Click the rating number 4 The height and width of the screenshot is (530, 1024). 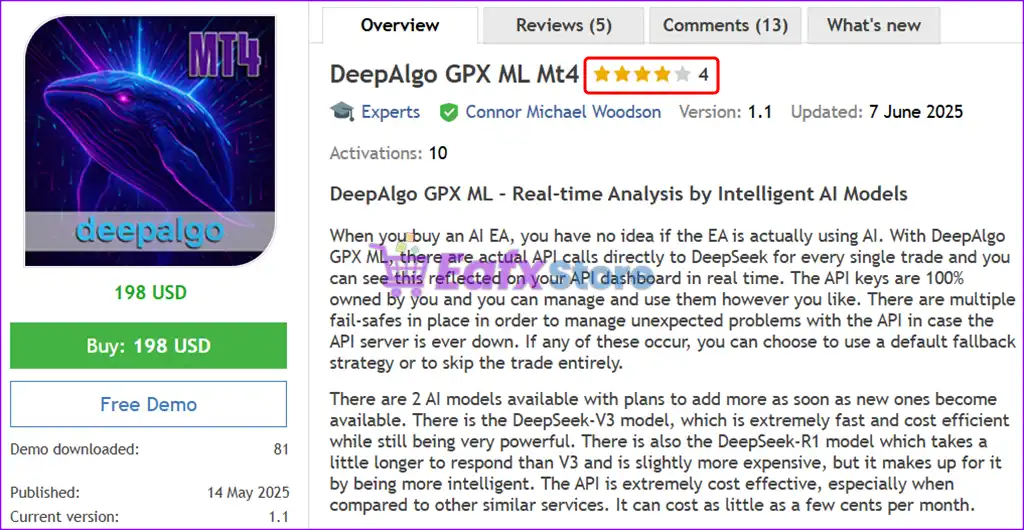coord(703,74)
